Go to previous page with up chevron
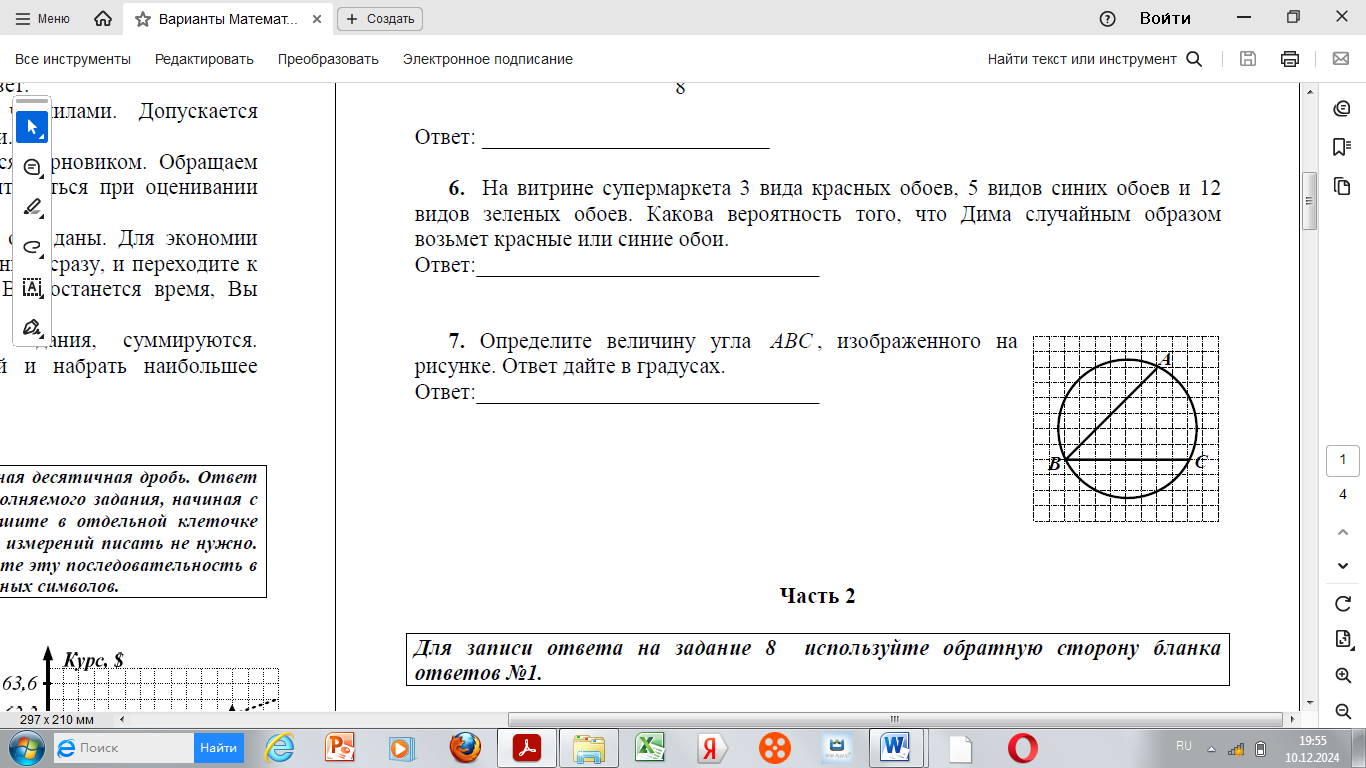Image resolution: width=1366 pixels, height=768 pixels. click(x=1343, y=531)
